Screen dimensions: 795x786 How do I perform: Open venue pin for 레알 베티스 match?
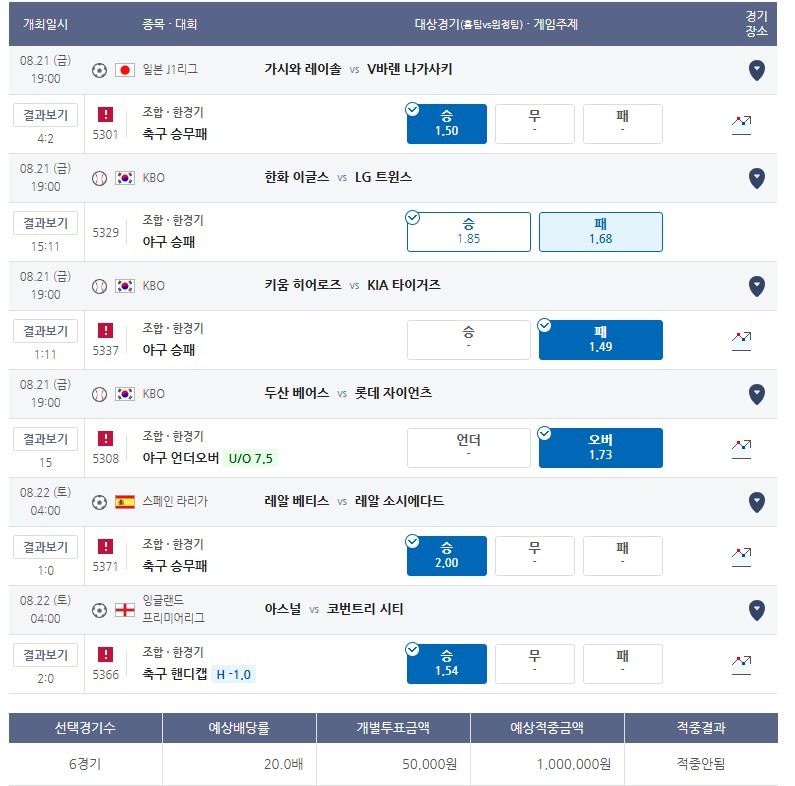(x=756, y=503)
